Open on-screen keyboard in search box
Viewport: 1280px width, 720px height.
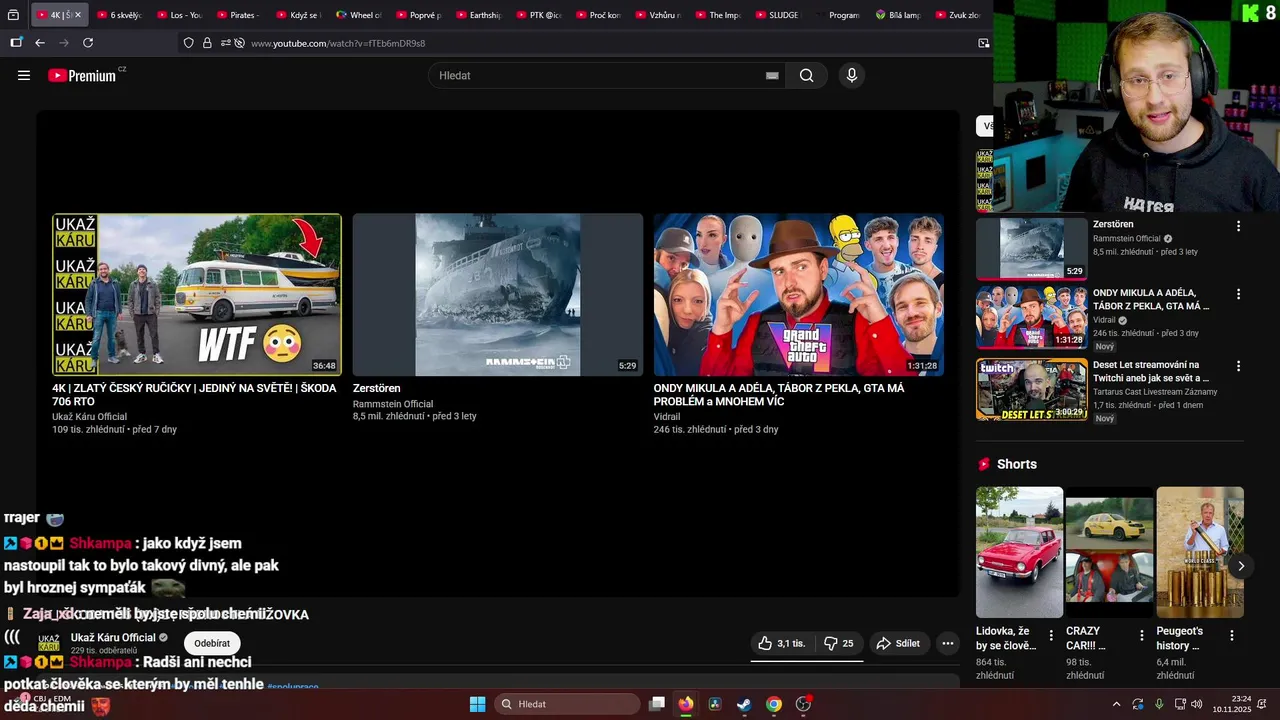[772, 75]
